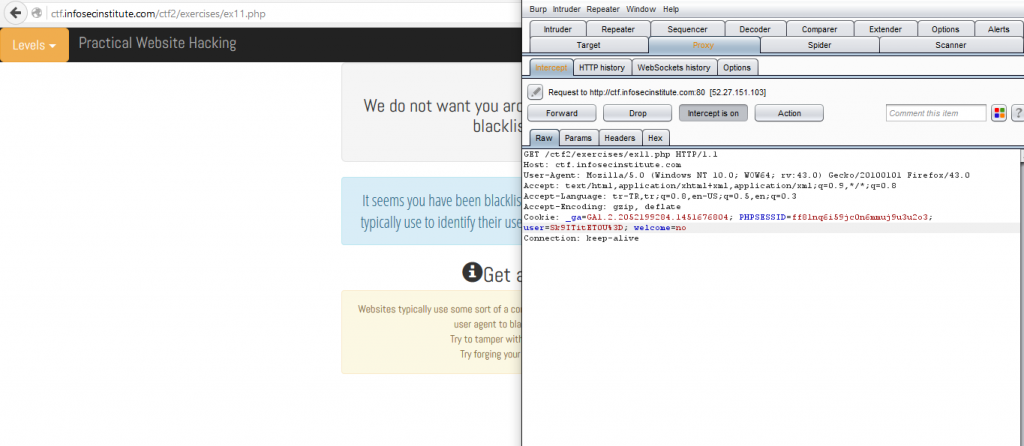Toggle the Intercept is on button

(x=712, y=113)
